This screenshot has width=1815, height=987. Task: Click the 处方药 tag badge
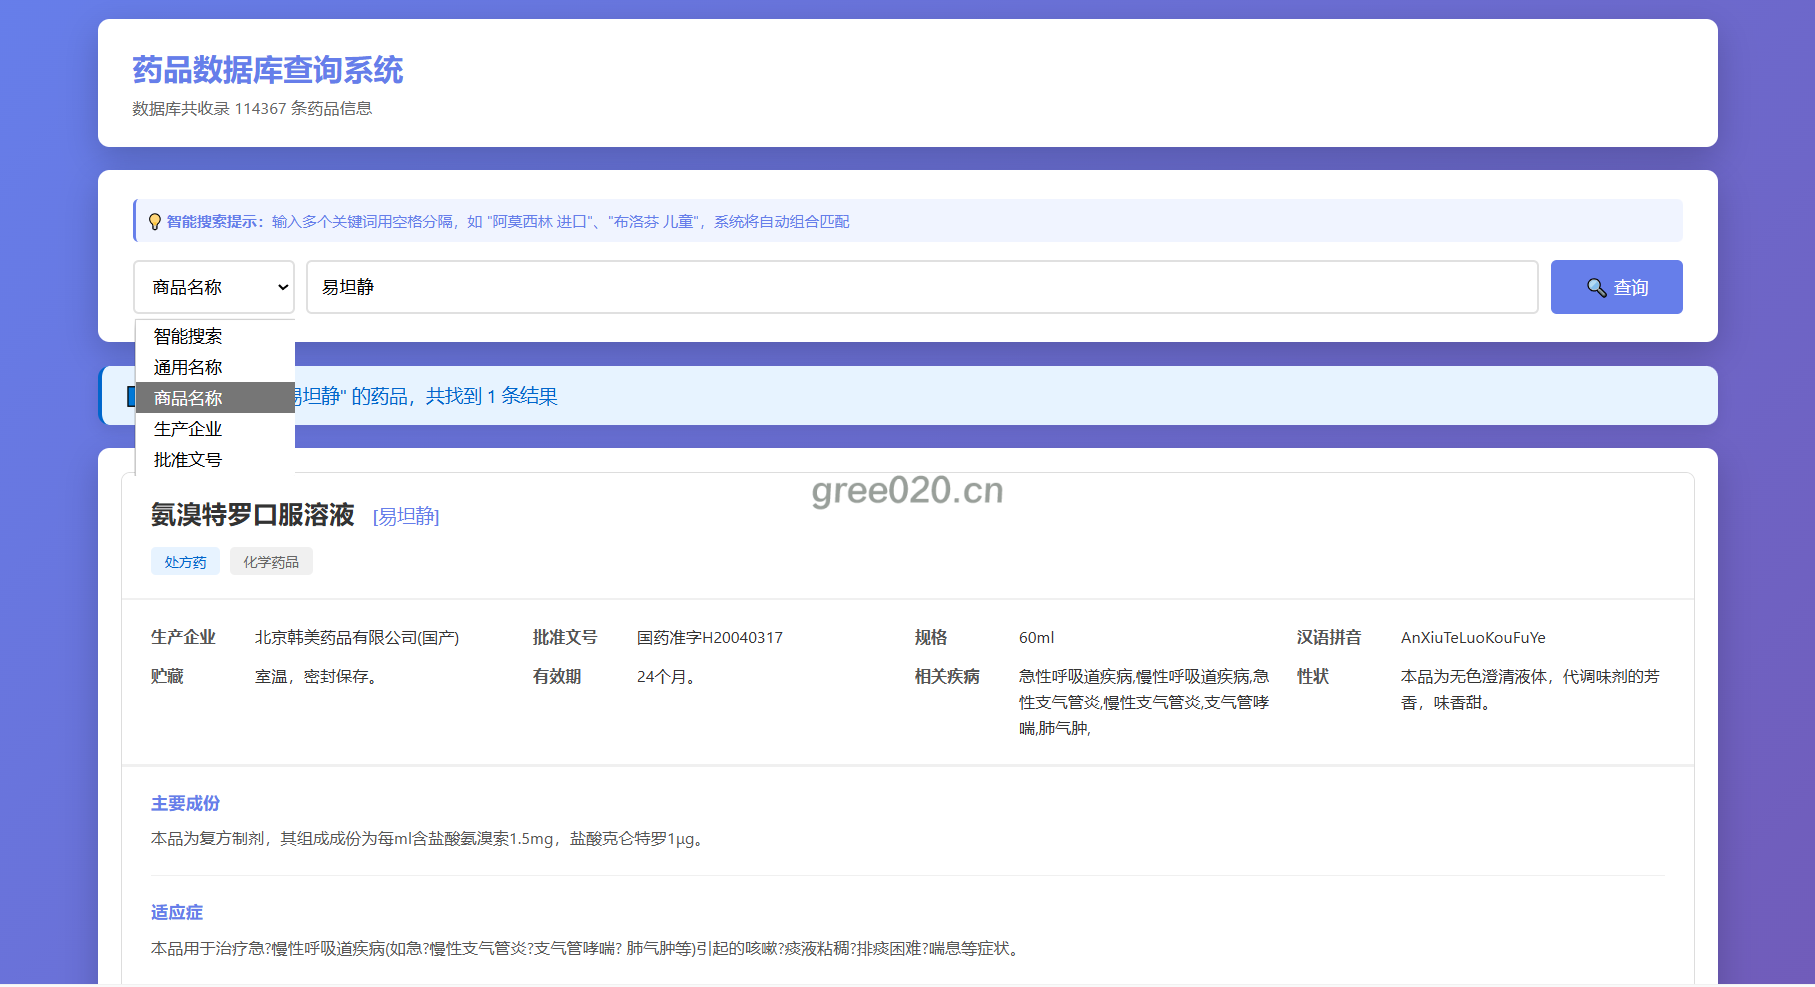coord(185,562)
